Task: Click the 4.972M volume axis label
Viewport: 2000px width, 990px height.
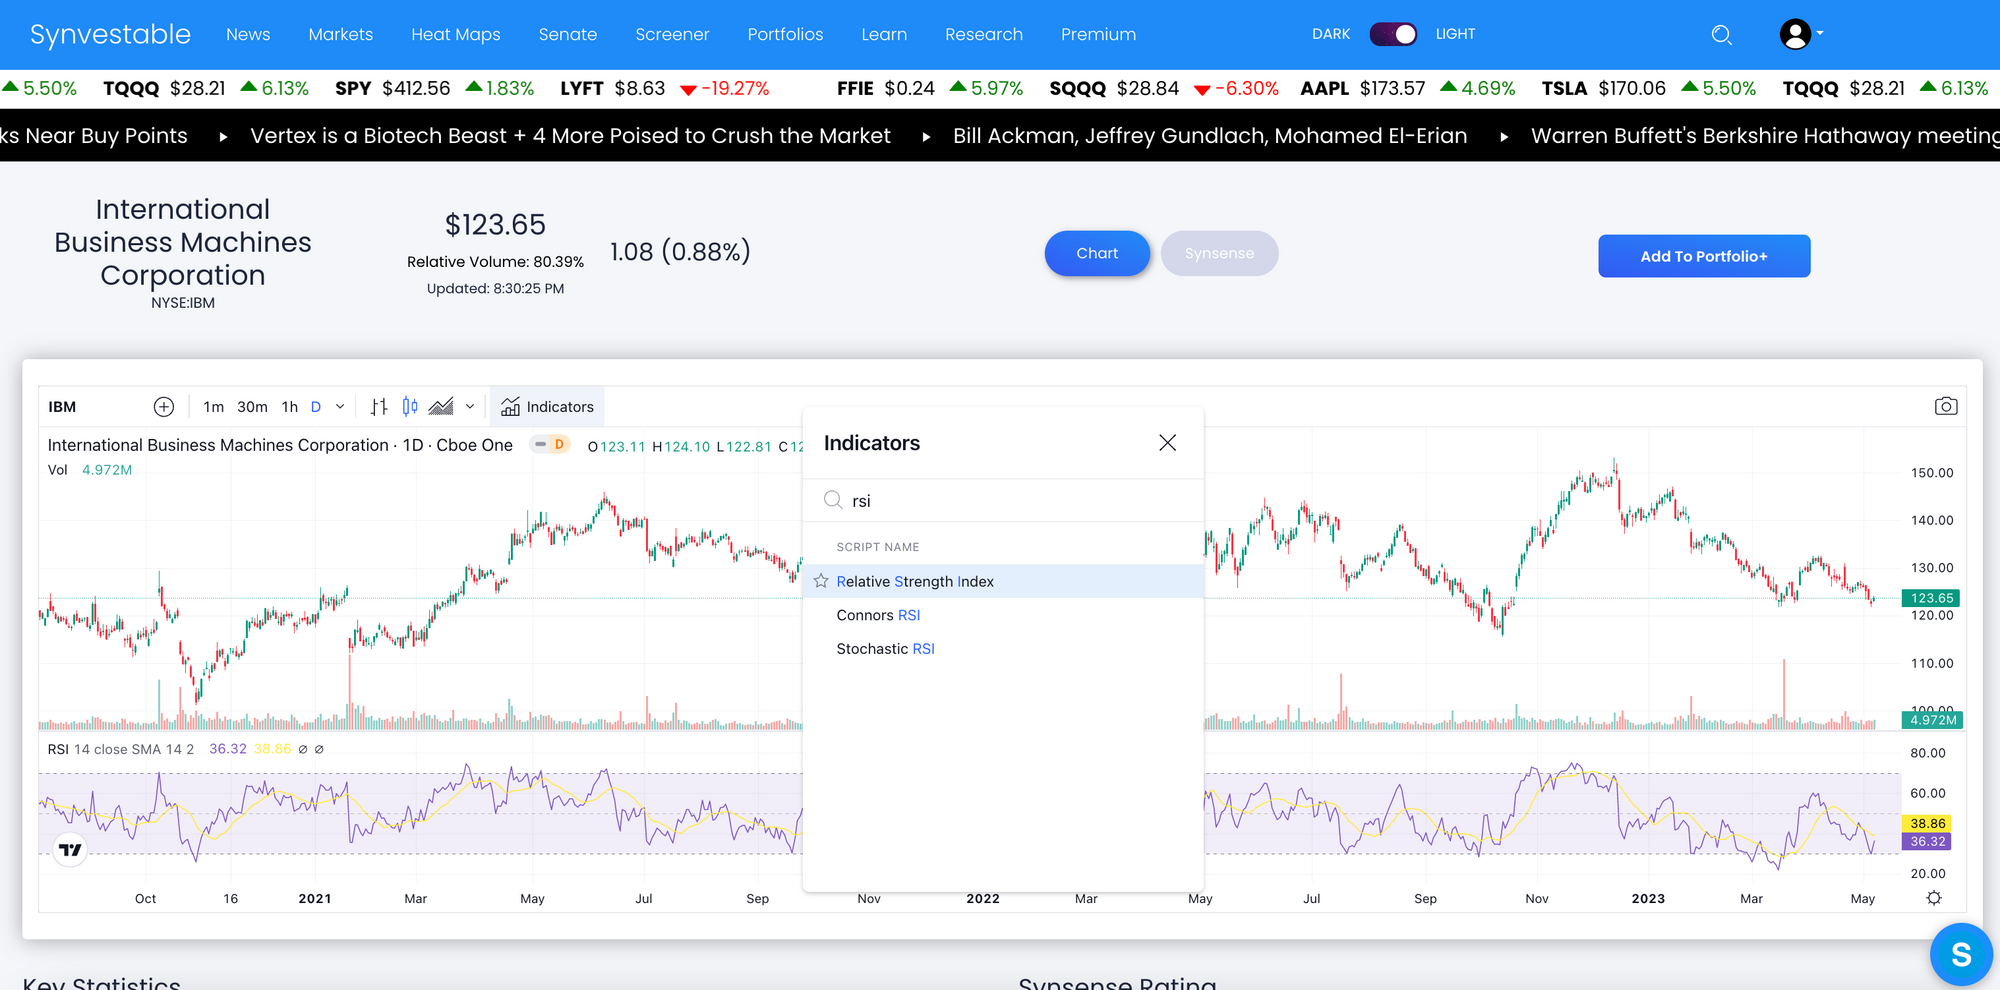Action: point(1932,720)
